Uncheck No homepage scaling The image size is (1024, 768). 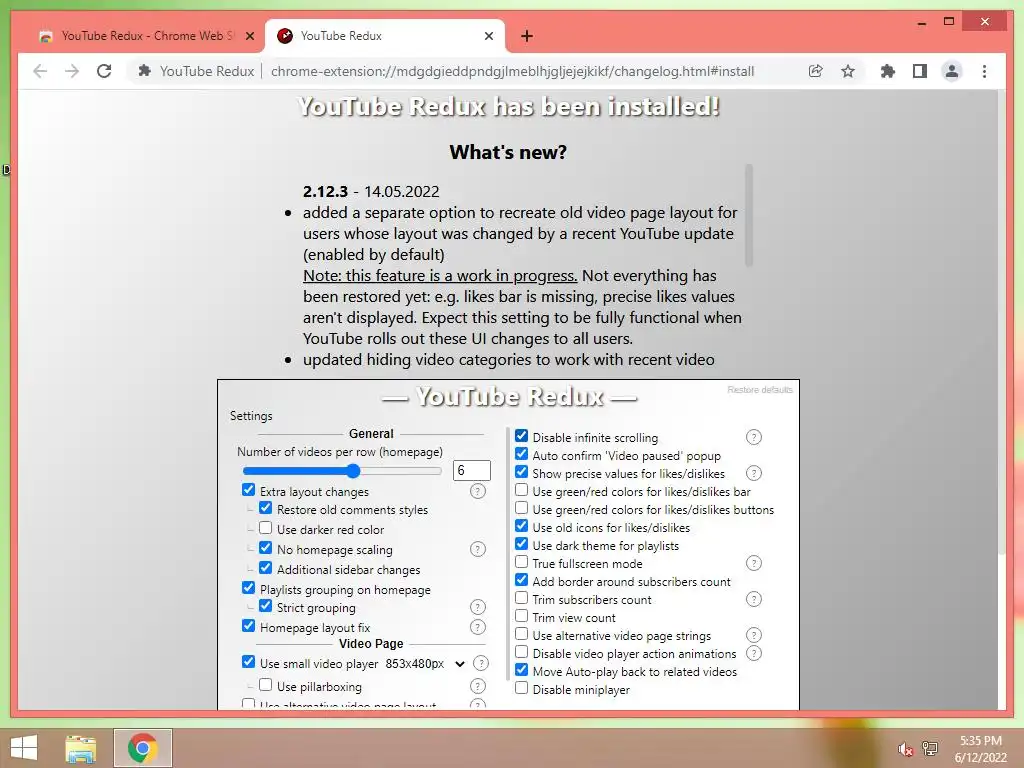pyautogui.click(x=265, y=548)
